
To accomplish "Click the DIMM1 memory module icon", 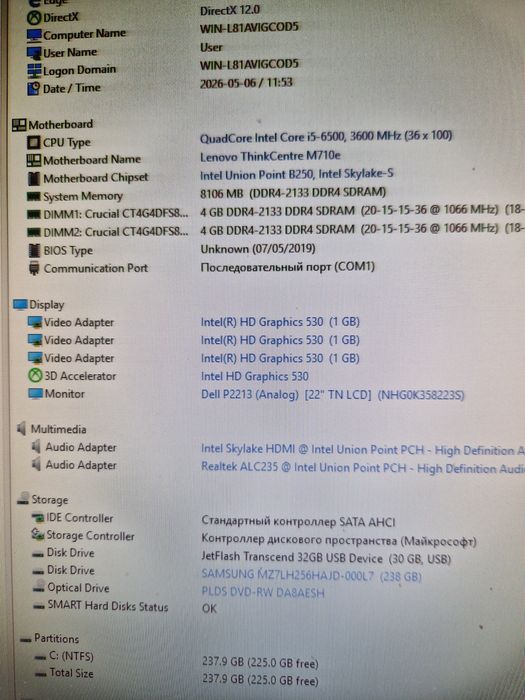I will point(34,214).
